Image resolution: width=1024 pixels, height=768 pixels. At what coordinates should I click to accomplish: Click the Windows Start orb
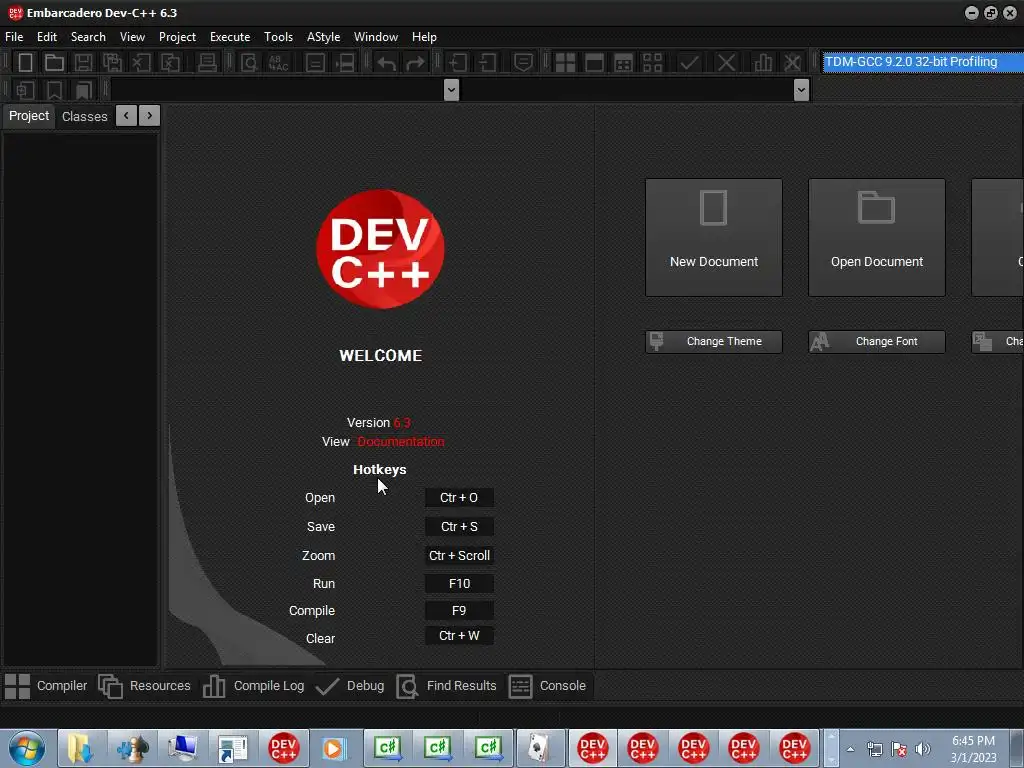coord(27,748)
